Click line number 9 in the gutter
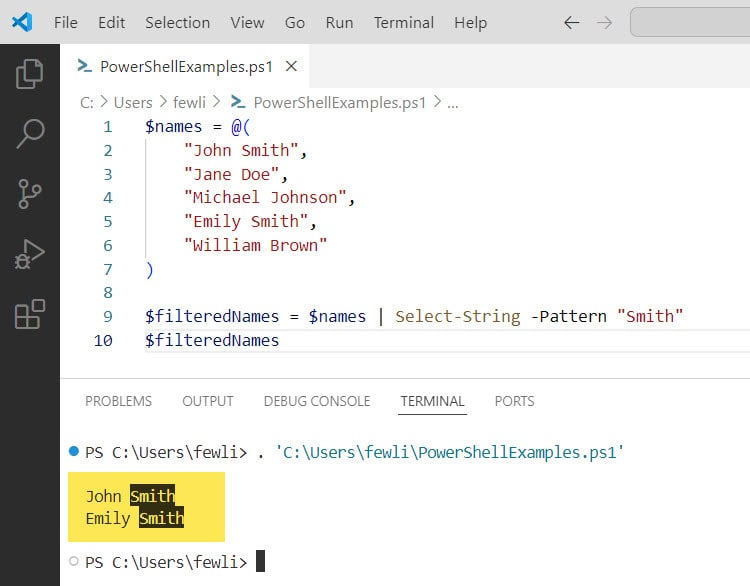 click(x=108, y=316)
